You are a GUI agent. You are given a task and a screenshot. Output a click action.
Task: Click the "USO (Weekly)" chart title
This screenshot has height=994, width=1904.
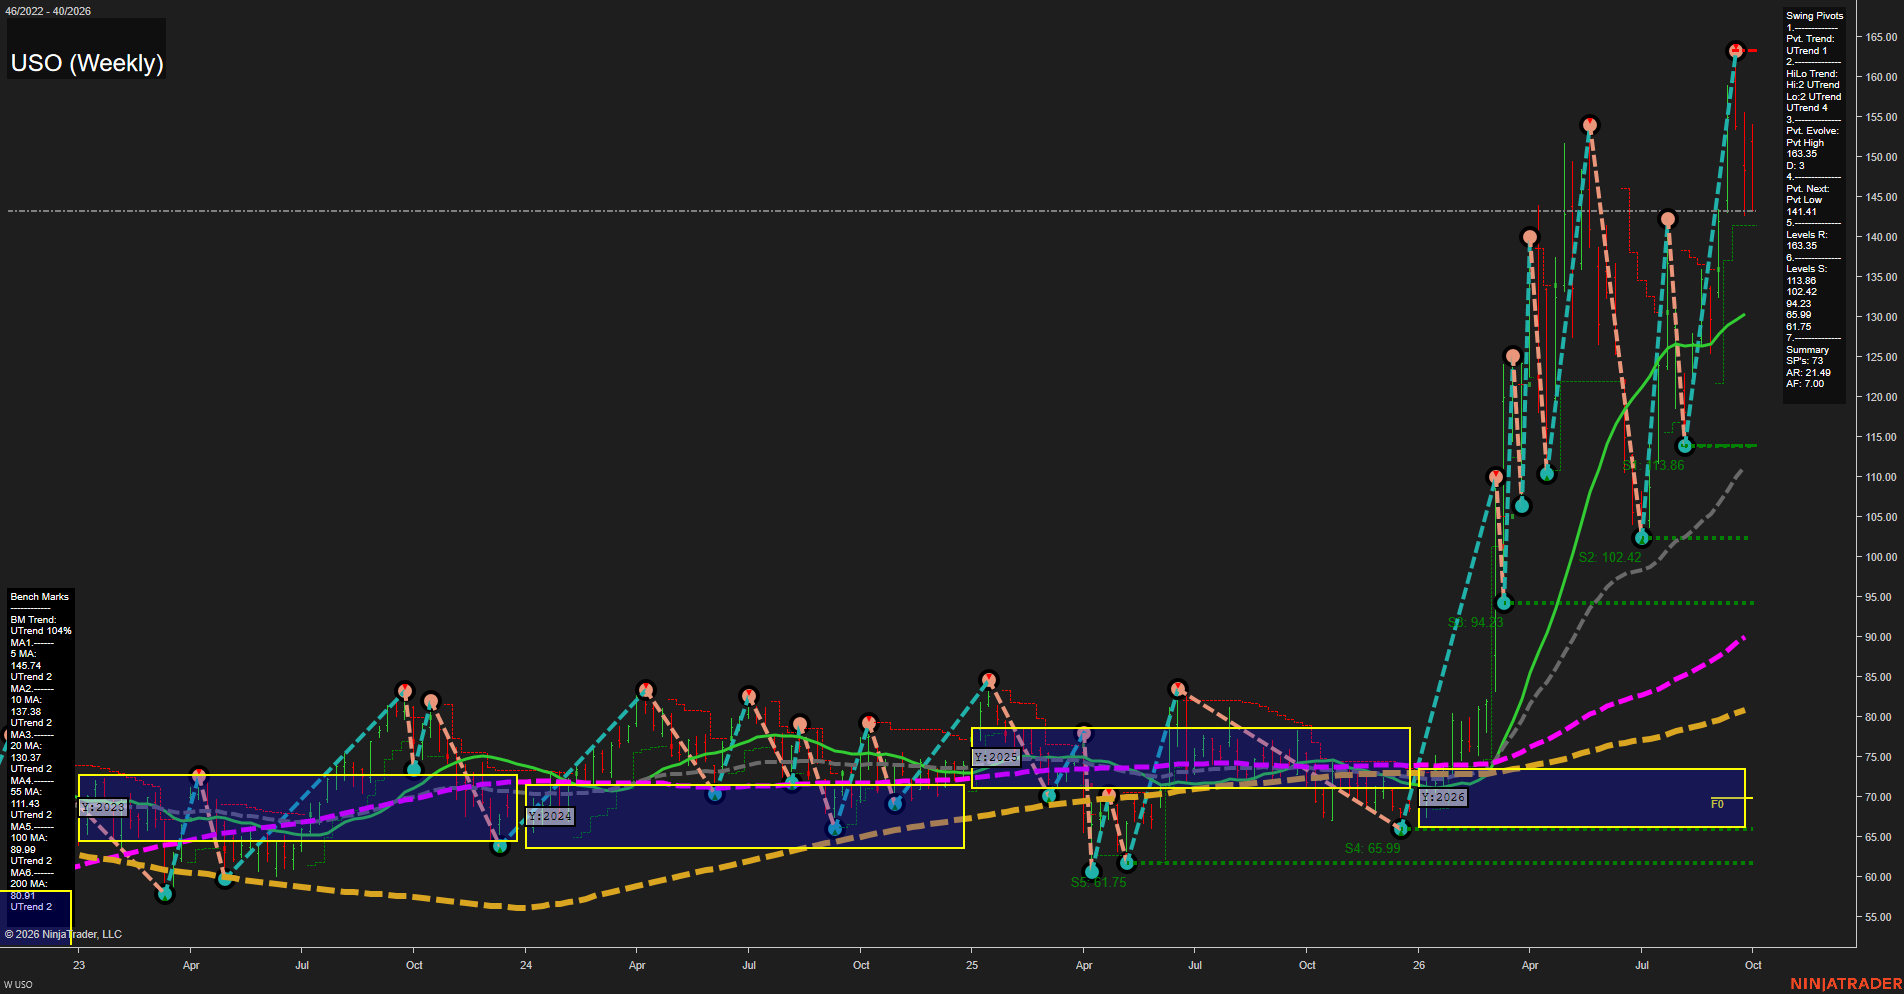pos(87,63)
